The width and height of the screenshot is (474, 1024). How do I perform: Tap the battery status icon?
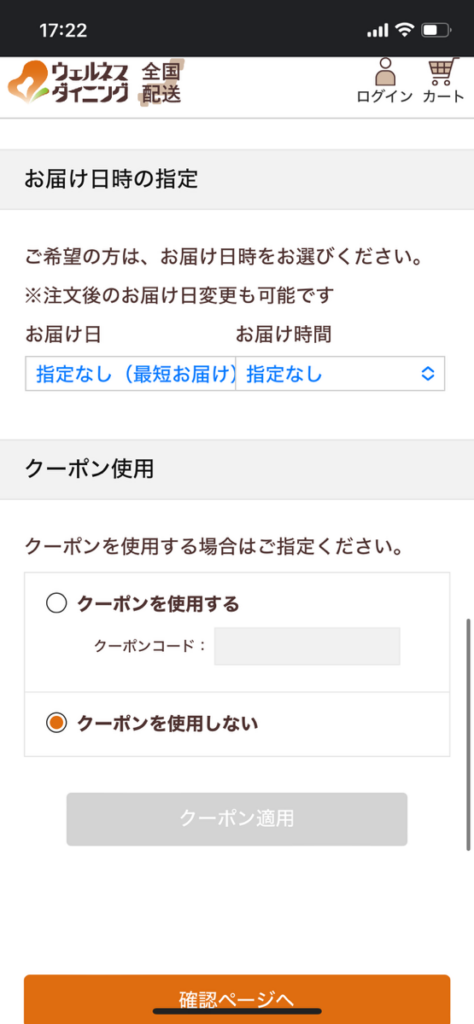point(436,29)
